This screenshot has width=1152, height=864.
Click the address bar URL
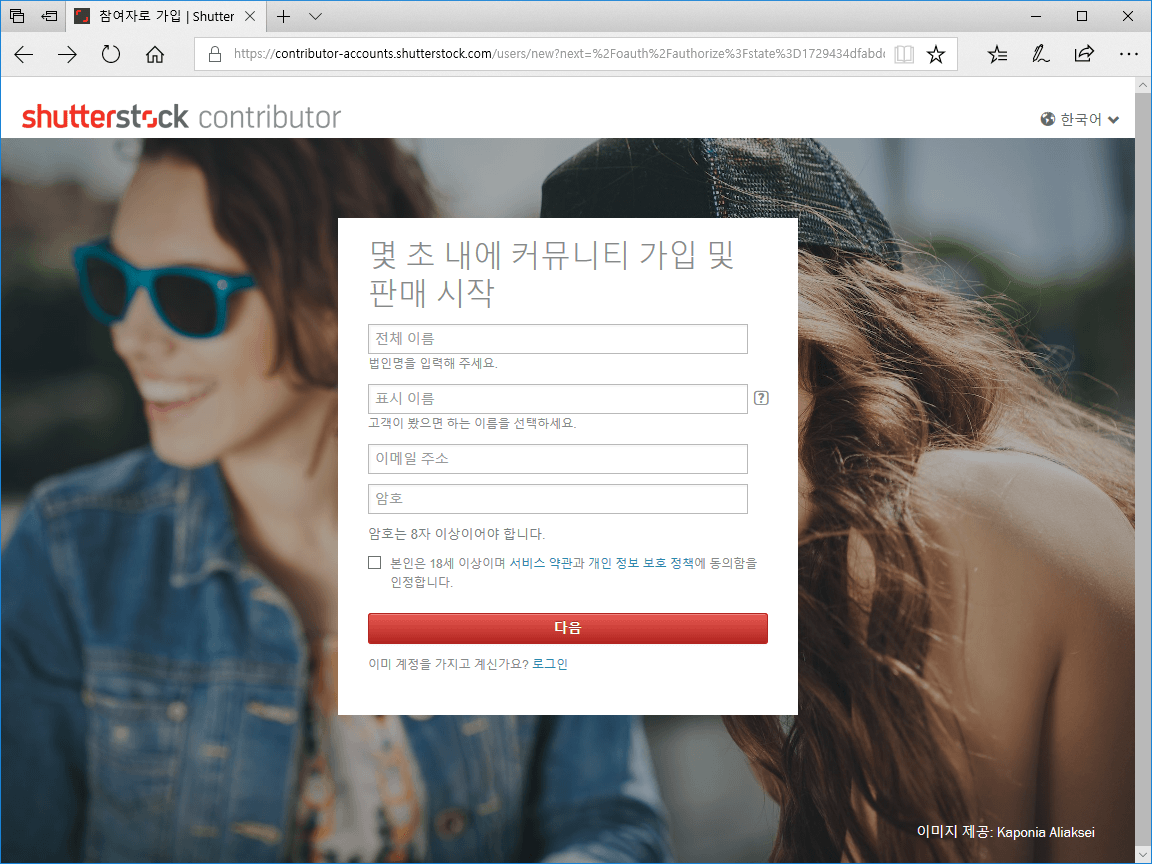click(x=558, y=54)
